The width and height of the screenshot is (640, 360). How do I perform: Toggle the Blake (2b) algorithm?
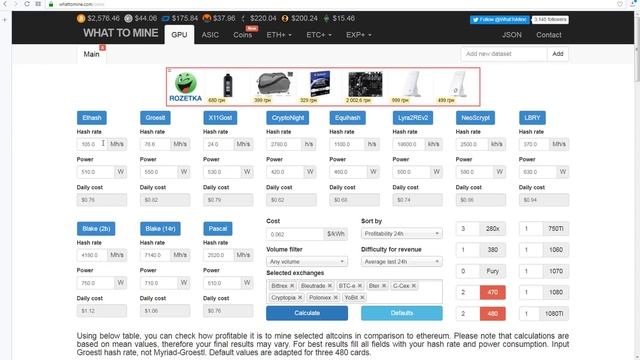(96, 229)
